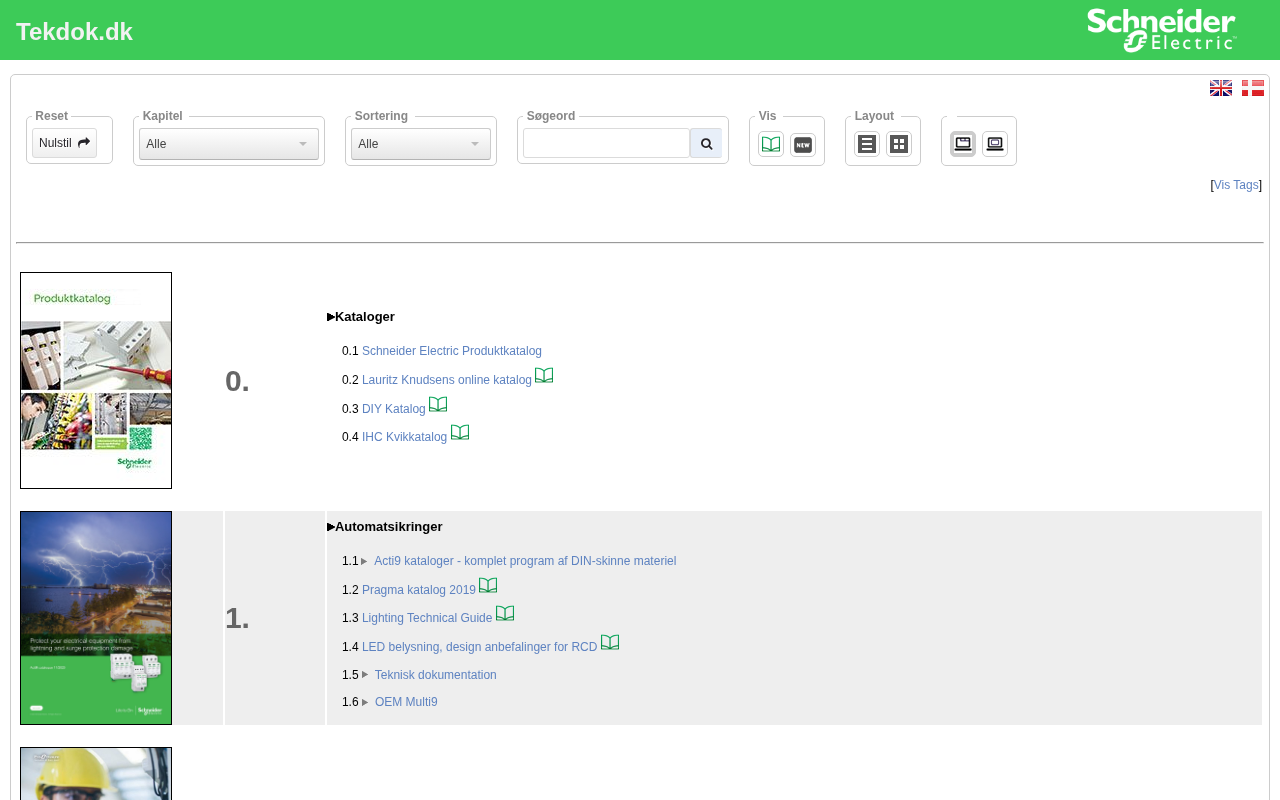The width and height of the screenshot is (1280, 800).
Task: Open Pragma katalog 2019 link
Action: click(x=419, y=590)
